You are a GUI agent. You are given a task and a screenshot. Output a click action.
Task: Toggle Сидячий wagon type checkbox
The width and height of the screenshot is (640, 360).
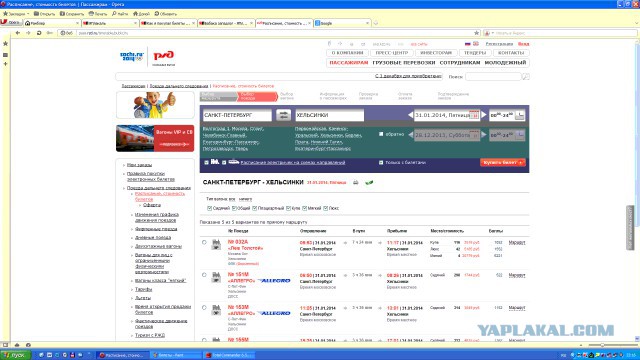click(x=209, y=208)
